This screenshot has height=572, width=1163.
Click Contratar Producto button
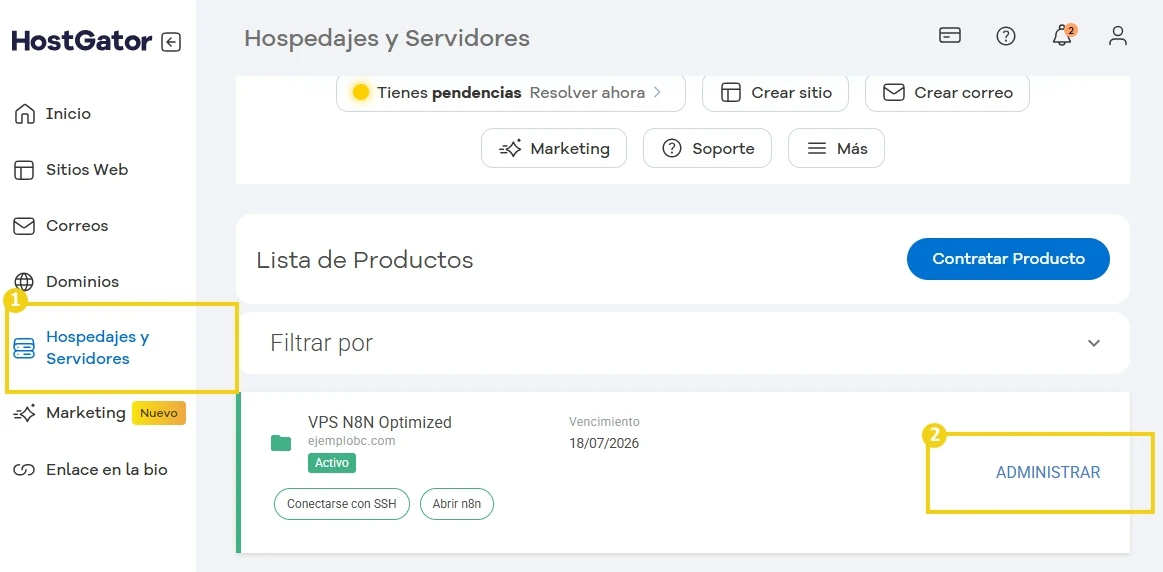[1008, 259]
